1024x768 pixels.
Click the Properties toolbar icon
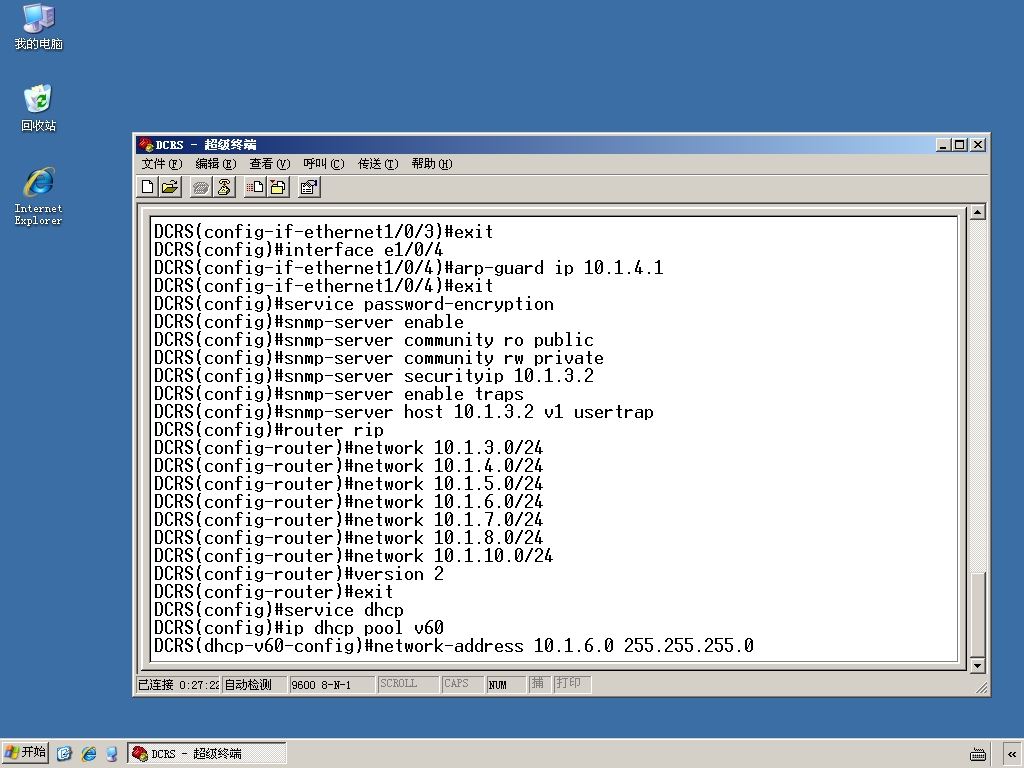click(309, 187)
